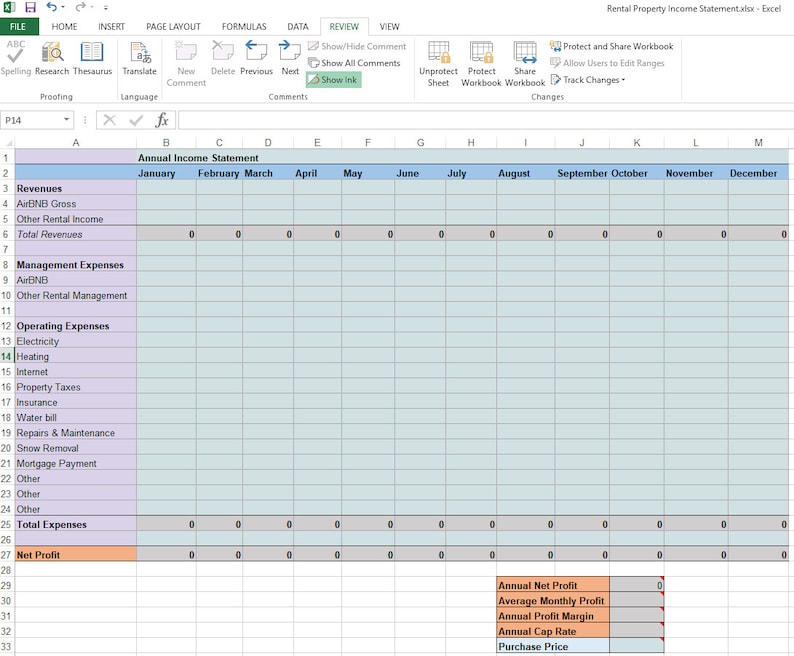This screenshot has height=656, width=794.
Task: Open the PAGE LAYOUT tab
Action: (x=173, y=27)
